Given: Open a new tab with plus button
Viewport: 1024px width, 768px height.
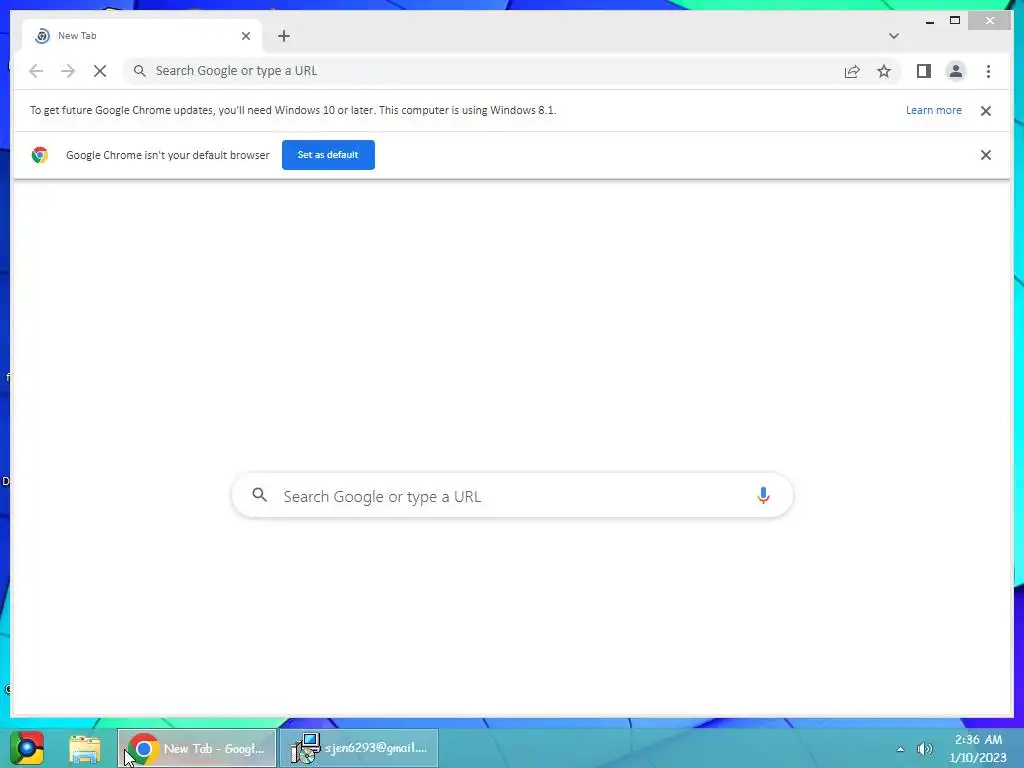Looking at the screenshot, I should 283,36.
